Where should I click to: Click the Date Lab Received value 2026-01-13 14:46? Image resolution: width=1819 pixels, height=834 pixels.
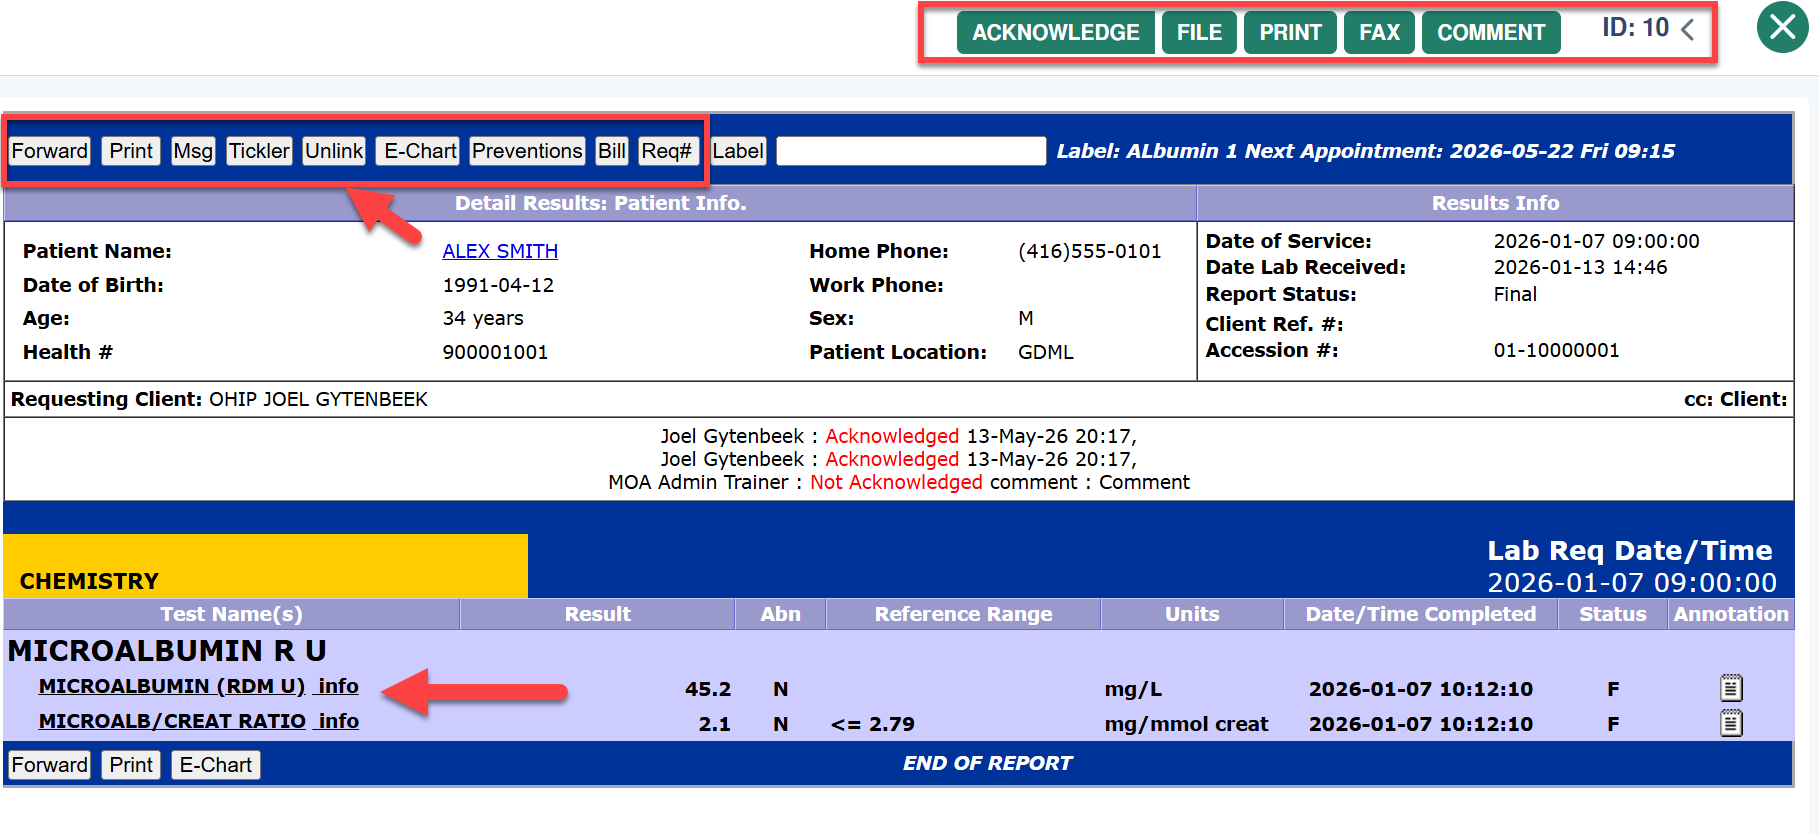[x=1581, y=267]
